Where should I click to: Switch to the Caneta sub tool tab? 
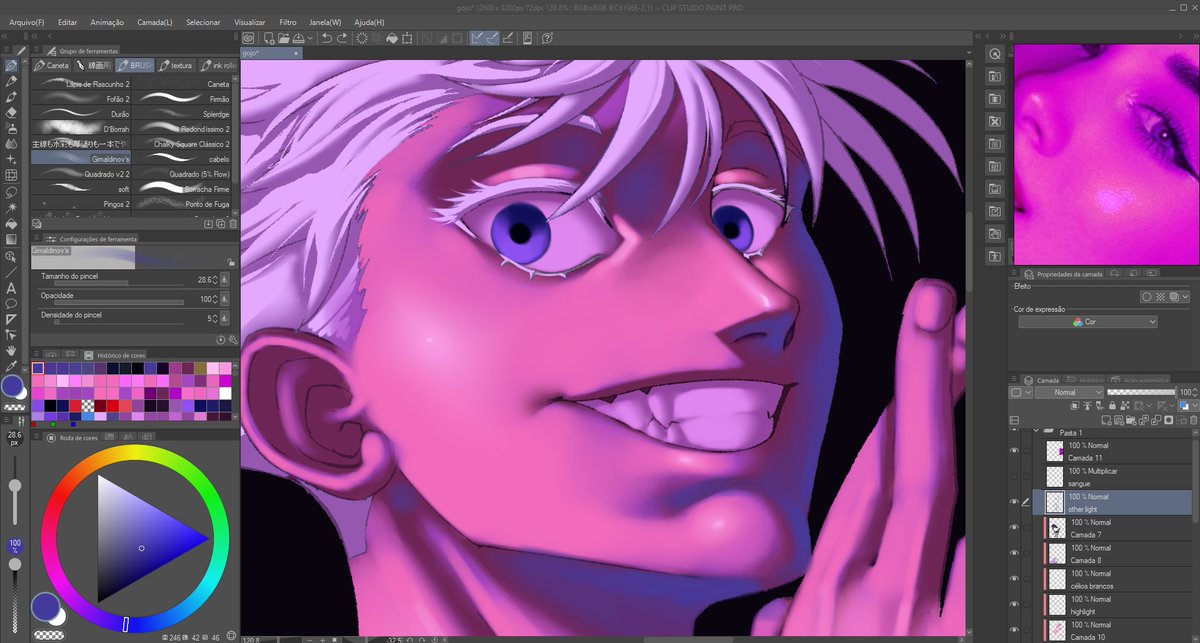tap(52, 65)
